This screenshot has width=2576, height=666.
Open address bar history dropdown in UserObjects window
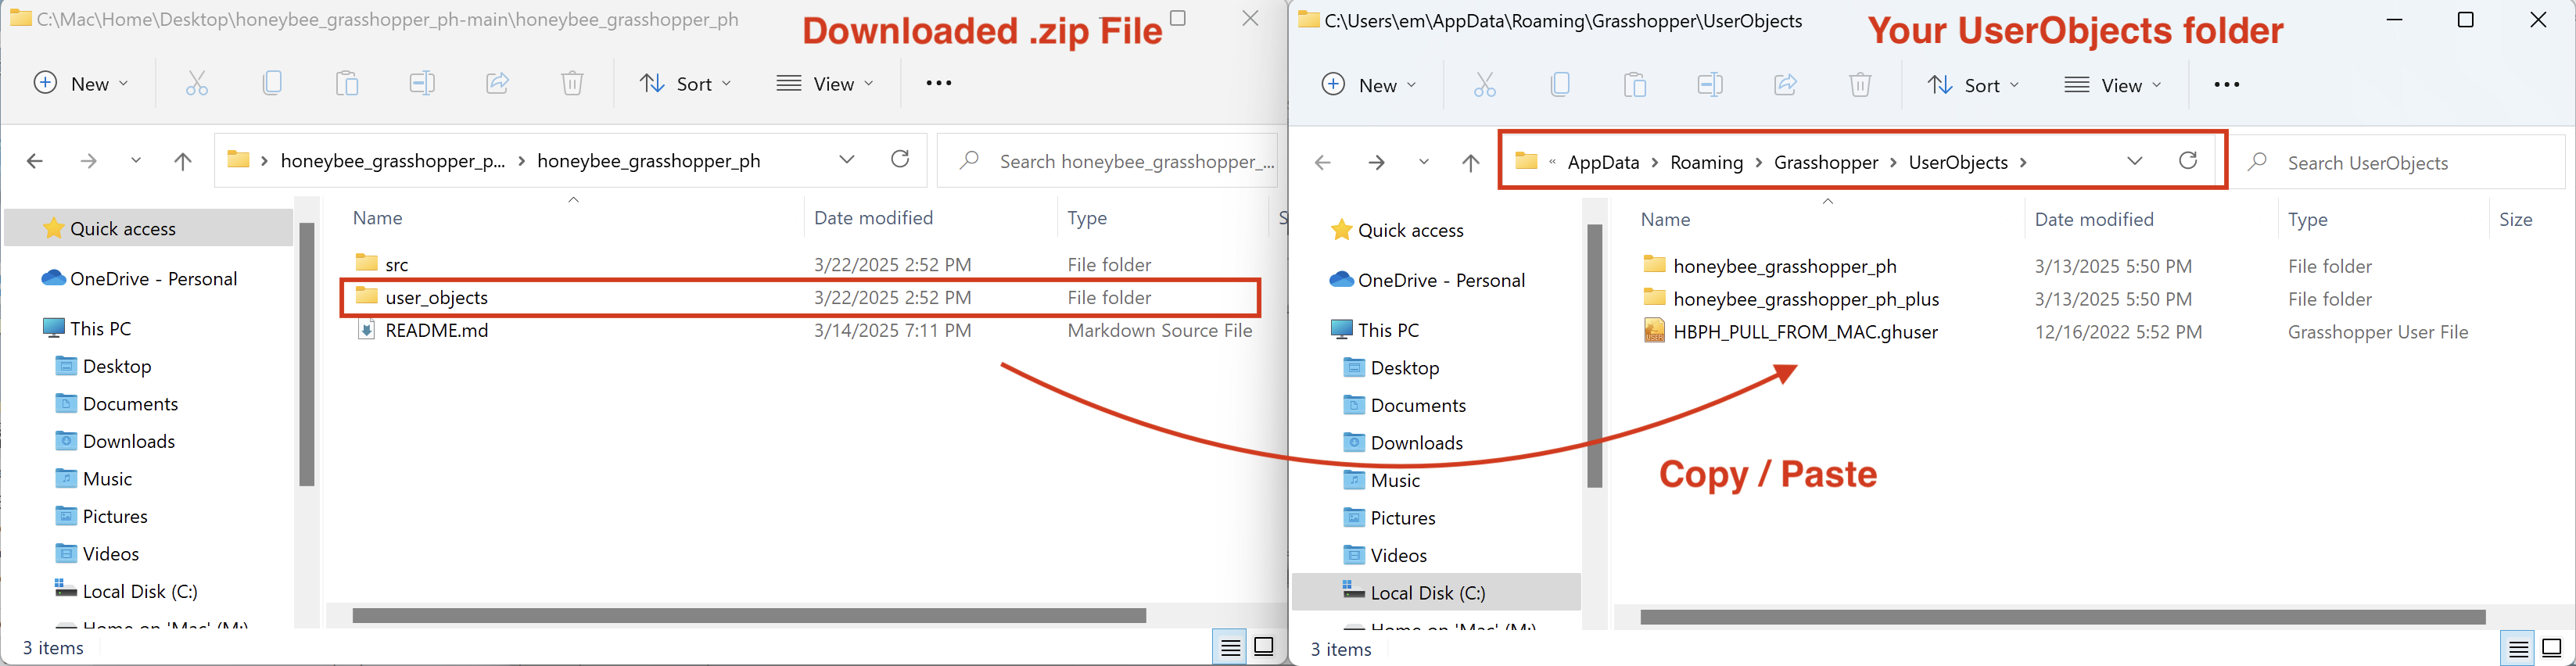2135,161
